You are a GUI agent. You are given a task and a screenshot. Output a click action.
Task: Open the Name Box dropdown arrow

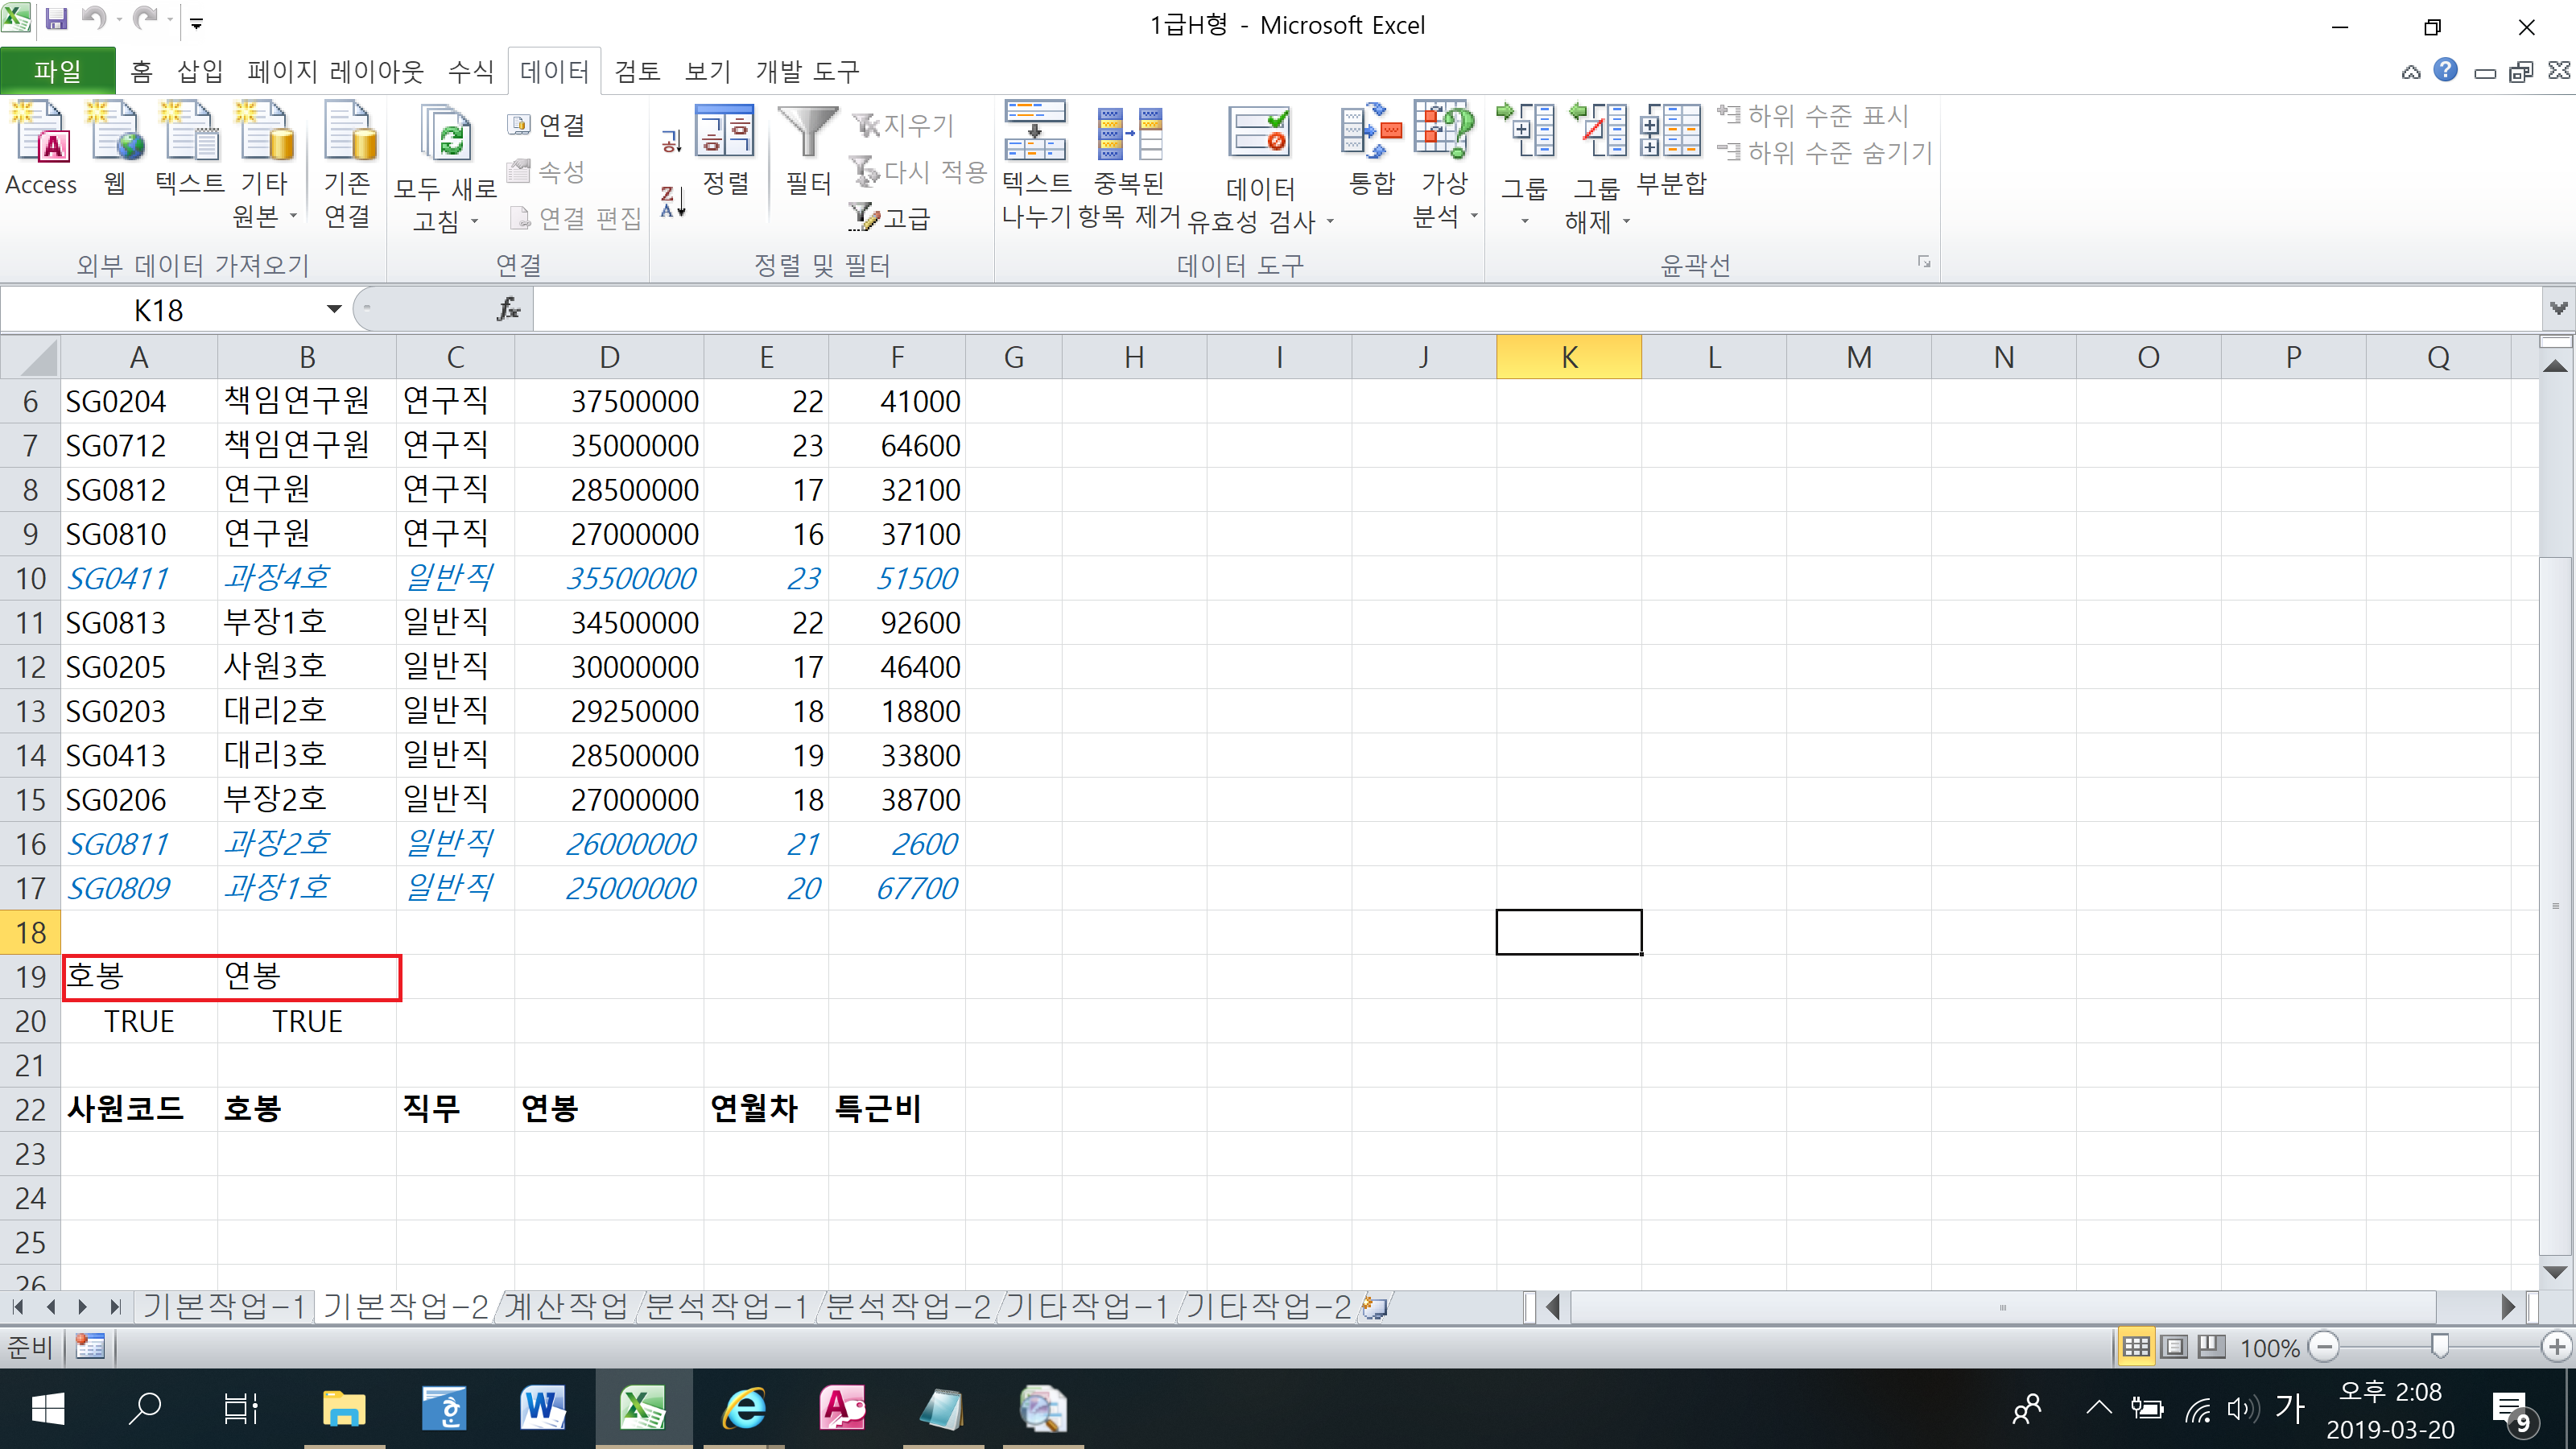pos(334,310)
